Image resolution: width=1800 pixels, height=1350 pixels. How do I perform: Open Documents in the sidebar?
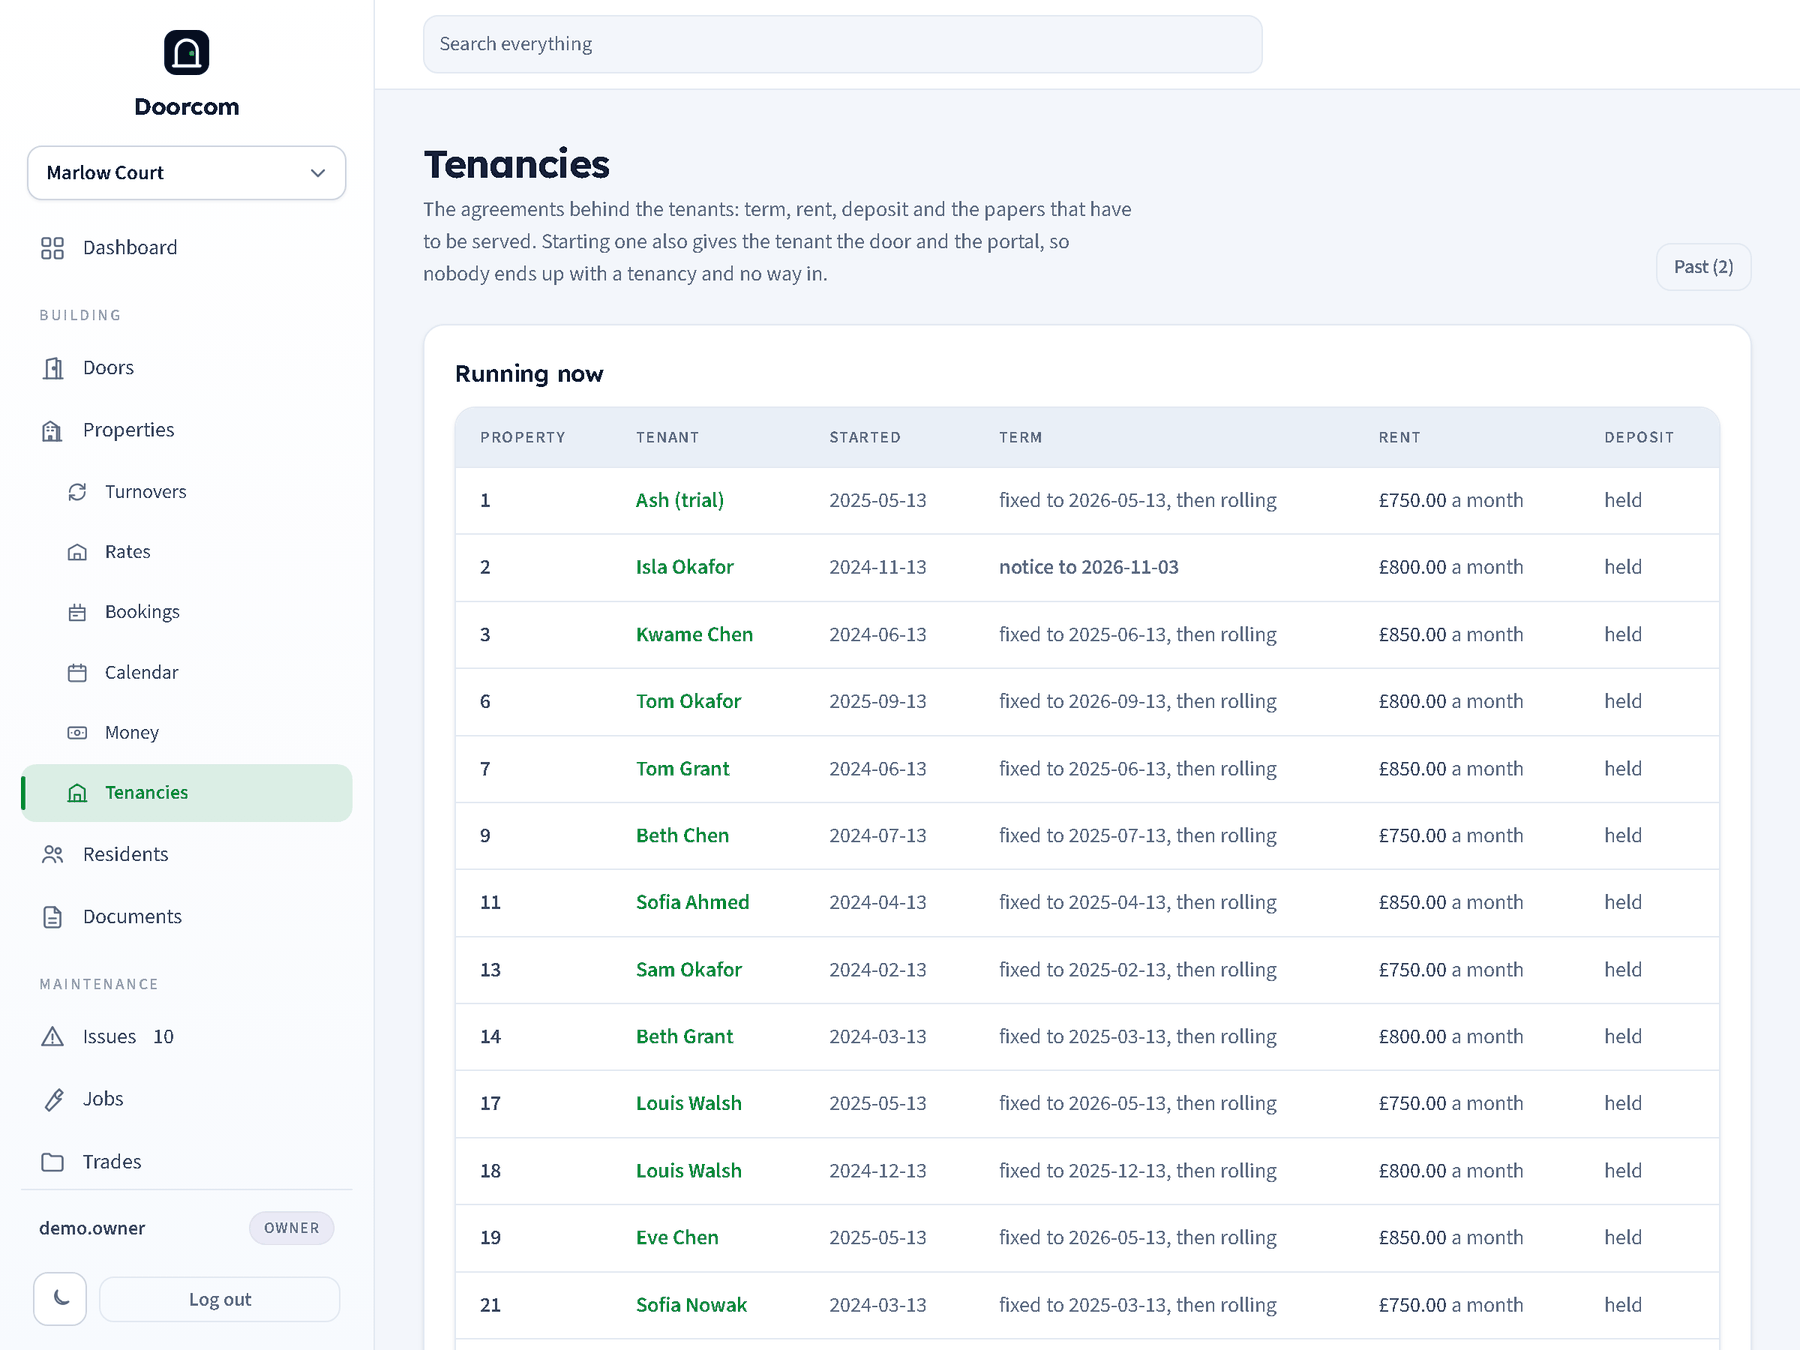(x=187, y=917)
